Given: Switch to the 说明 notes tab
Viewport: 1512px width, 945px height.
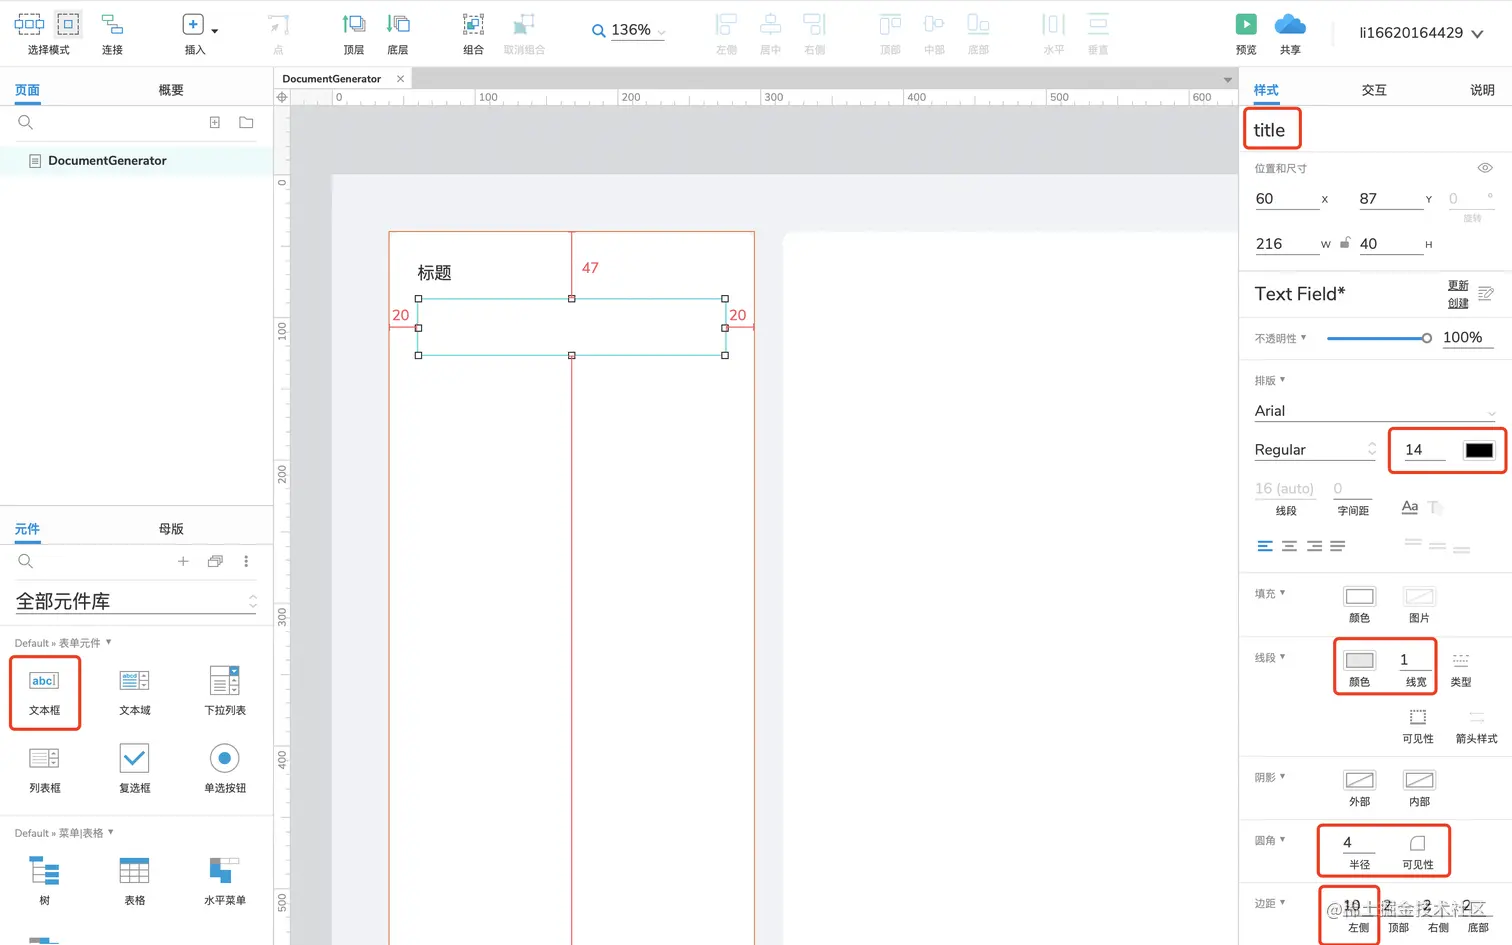Looking at the screenshot, I should [x=1482, y=90].
